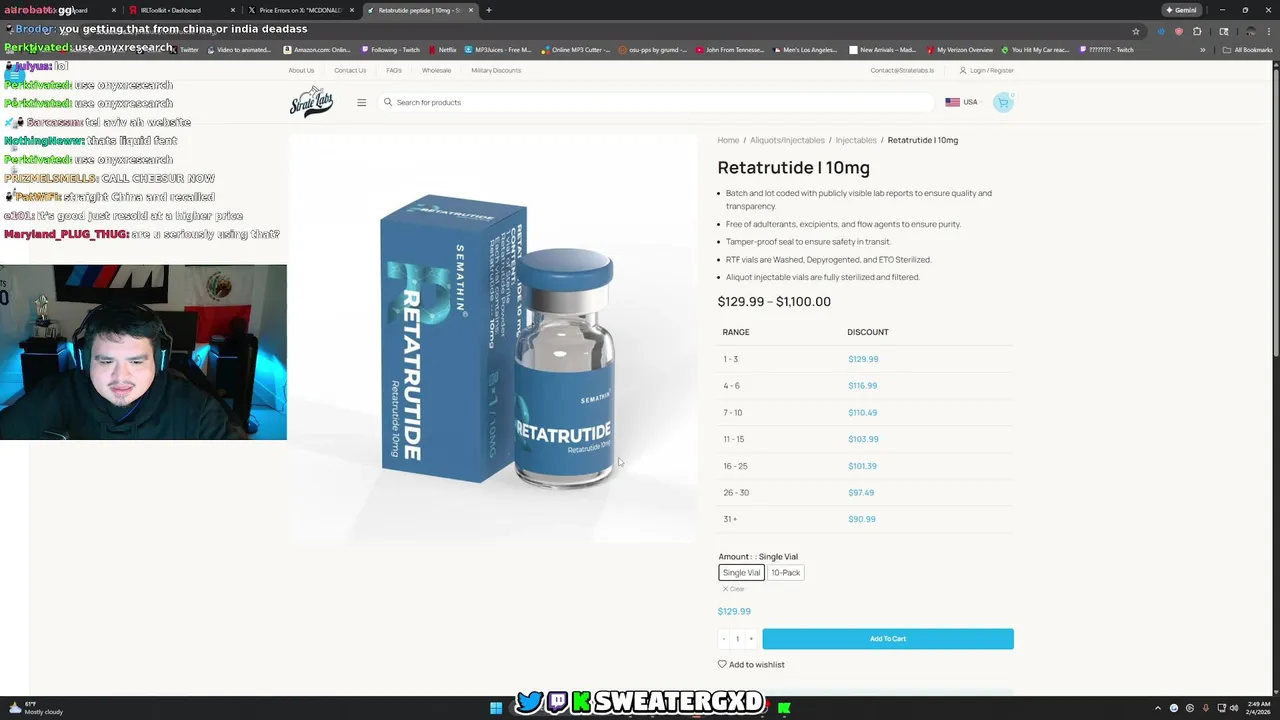The height and width of the screenshot is (720, 1280).
Task: Select the Single Vial amount option
Action: [x=741, y=573]
